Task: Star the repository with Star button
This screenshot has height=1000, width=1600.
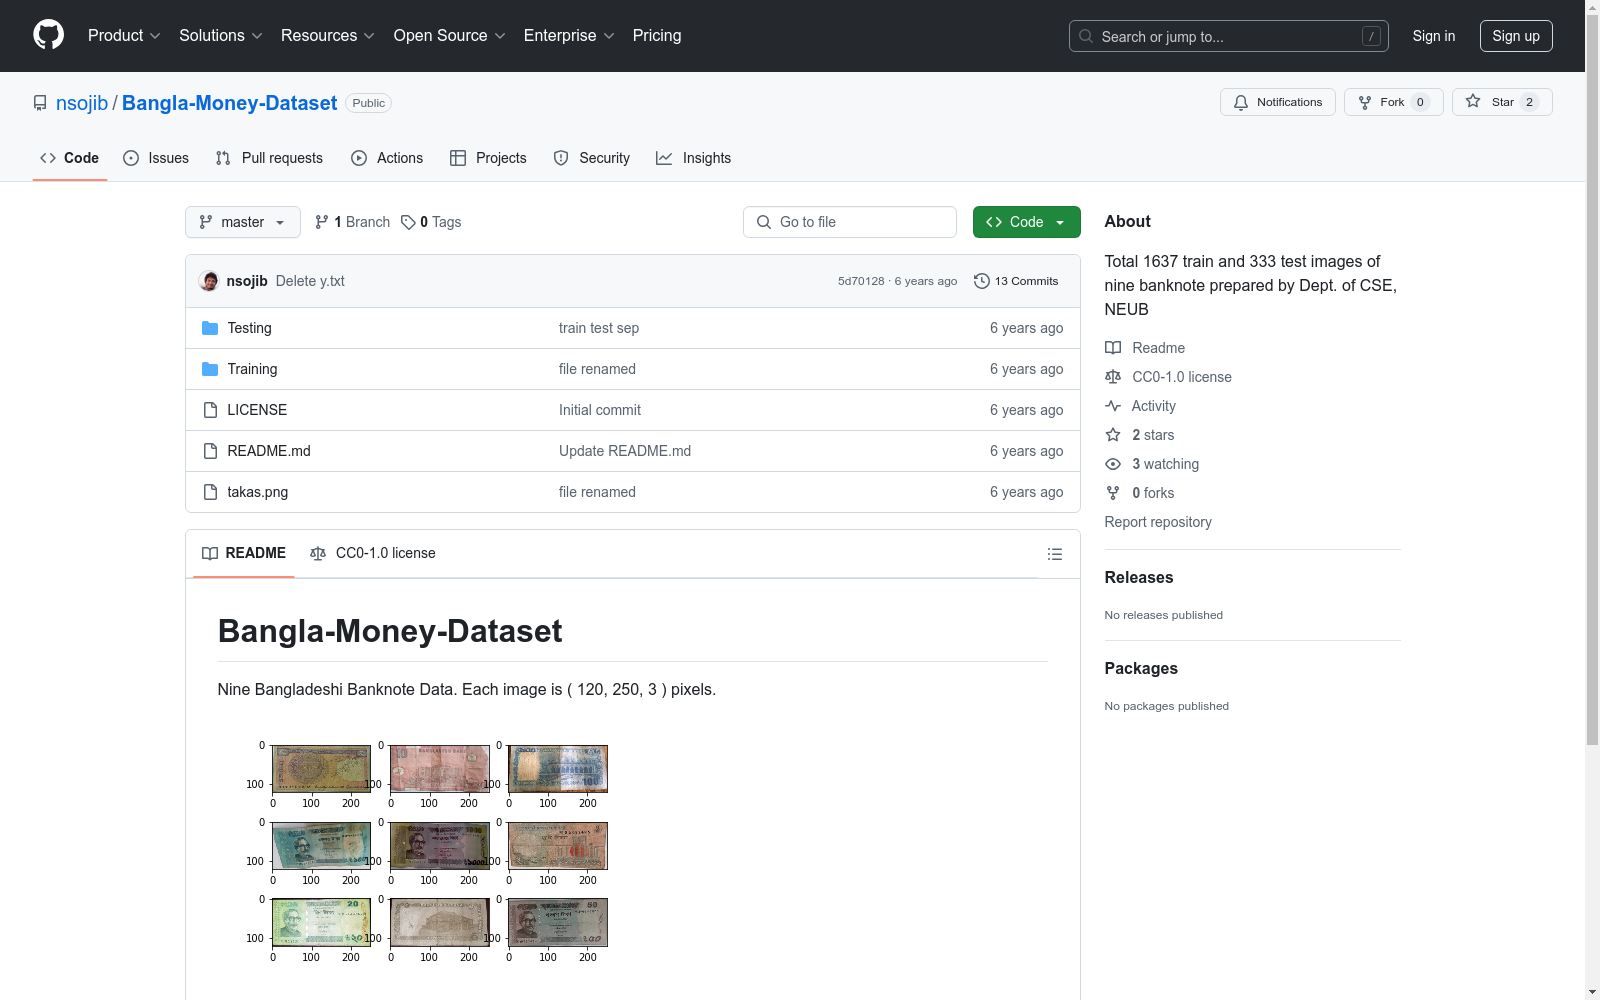Action: (x=1502, y=102)
